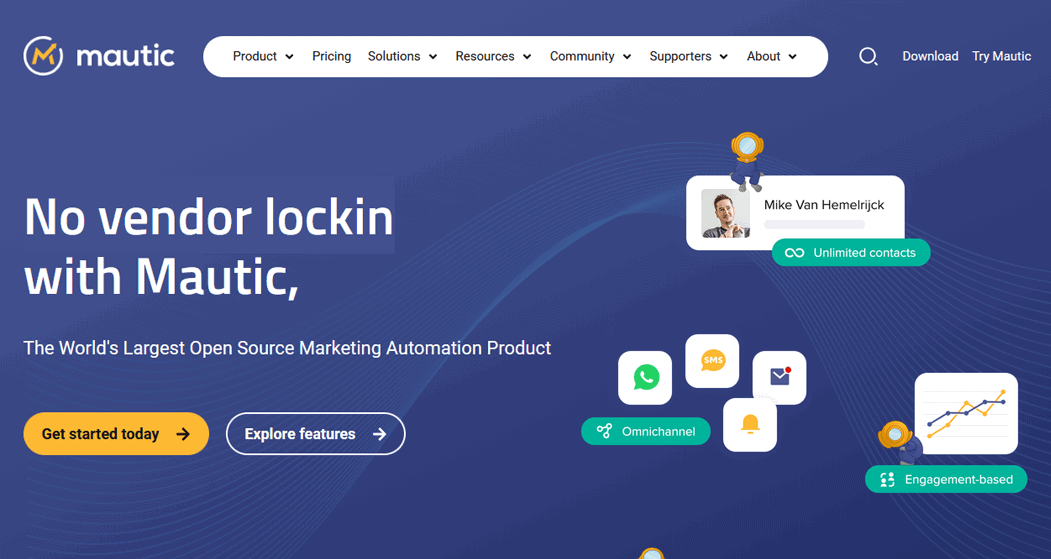This screenshot has height=559, width=1051.
Task: Click the Mautic logo icon
Action: [43, 56]
